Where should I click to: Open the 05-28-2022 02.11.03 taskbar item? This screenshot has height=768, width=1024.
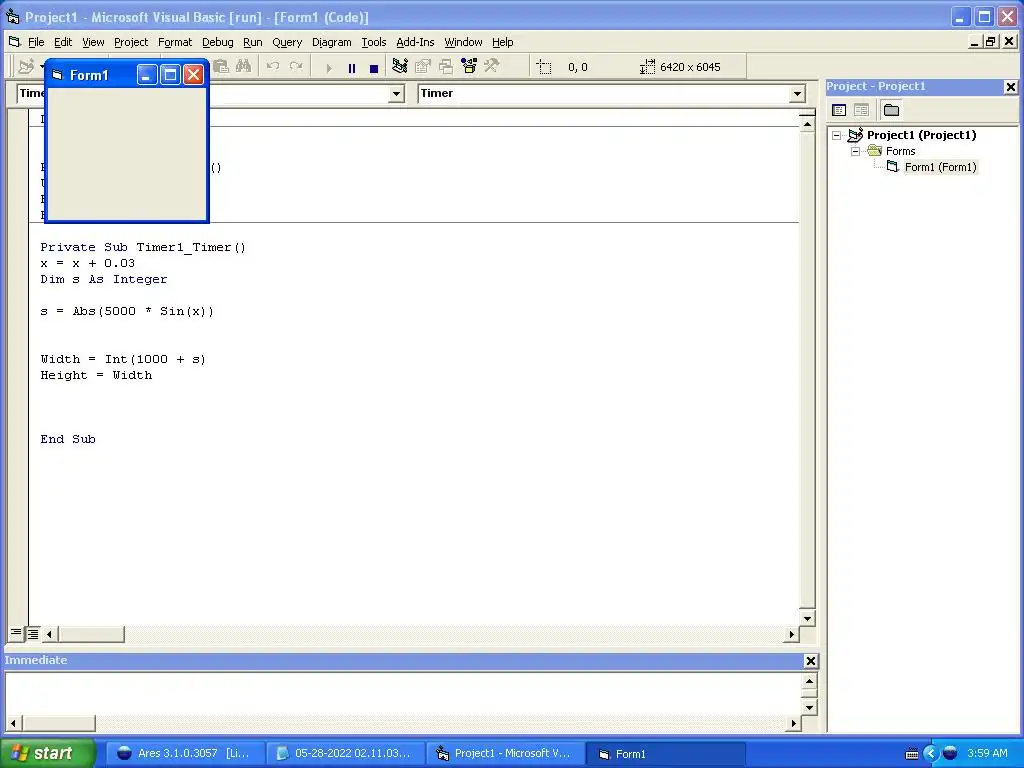[x=345, y=753]
